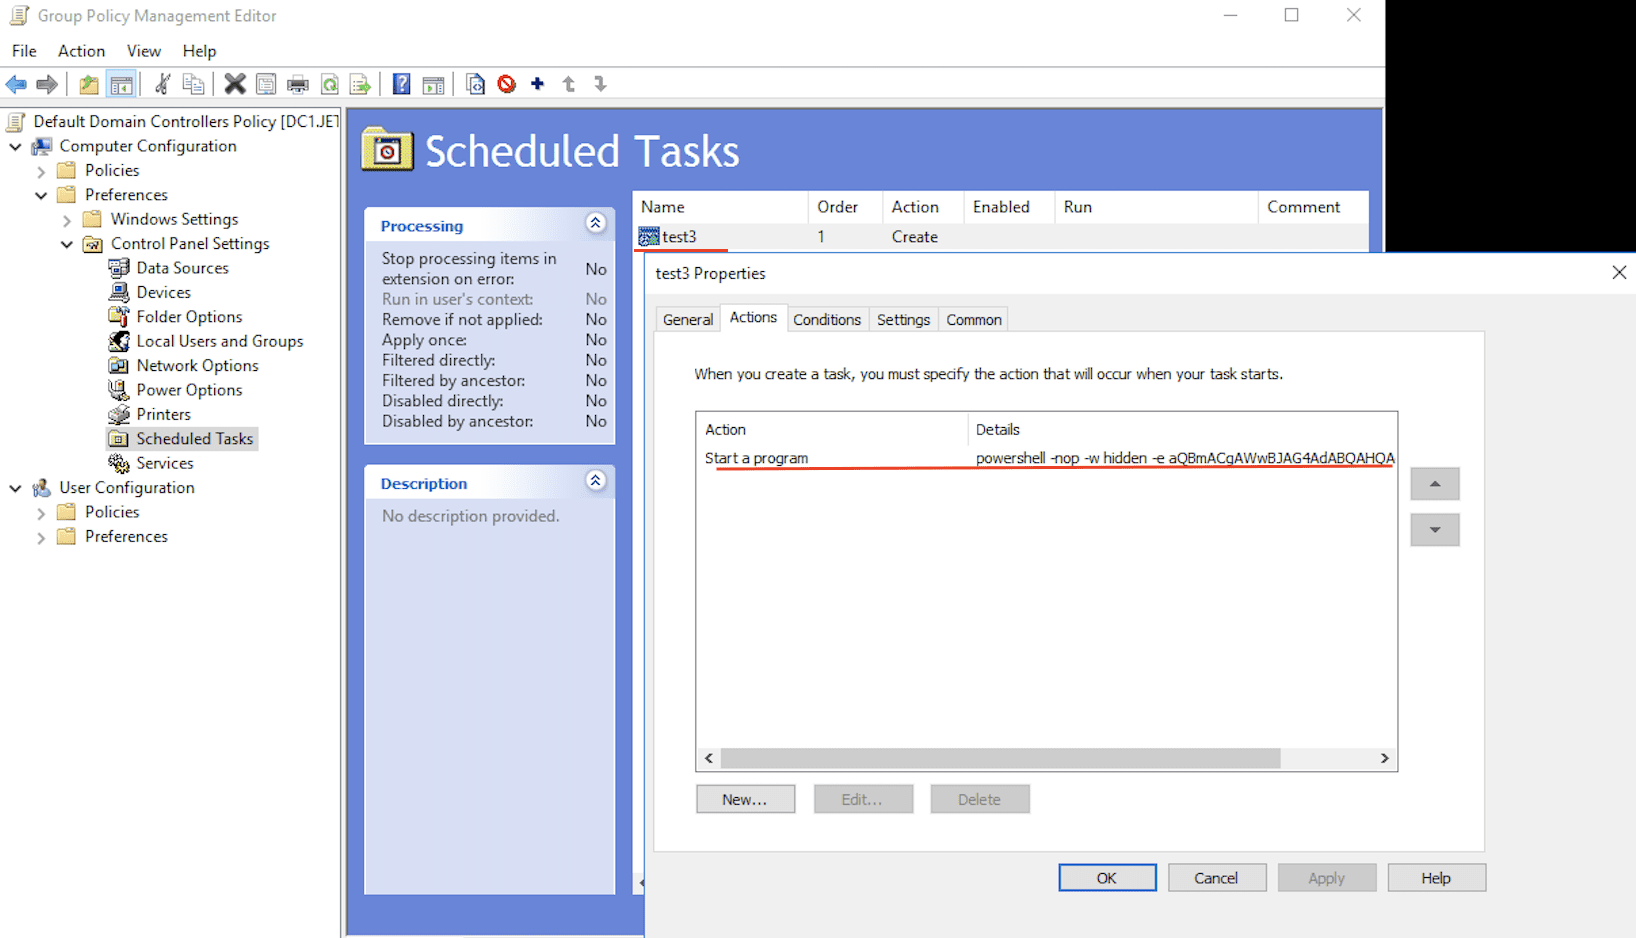Click the red Disable item toolbar icon
The height and width of the screenshot is (938, 1636).
coord(507,84)
